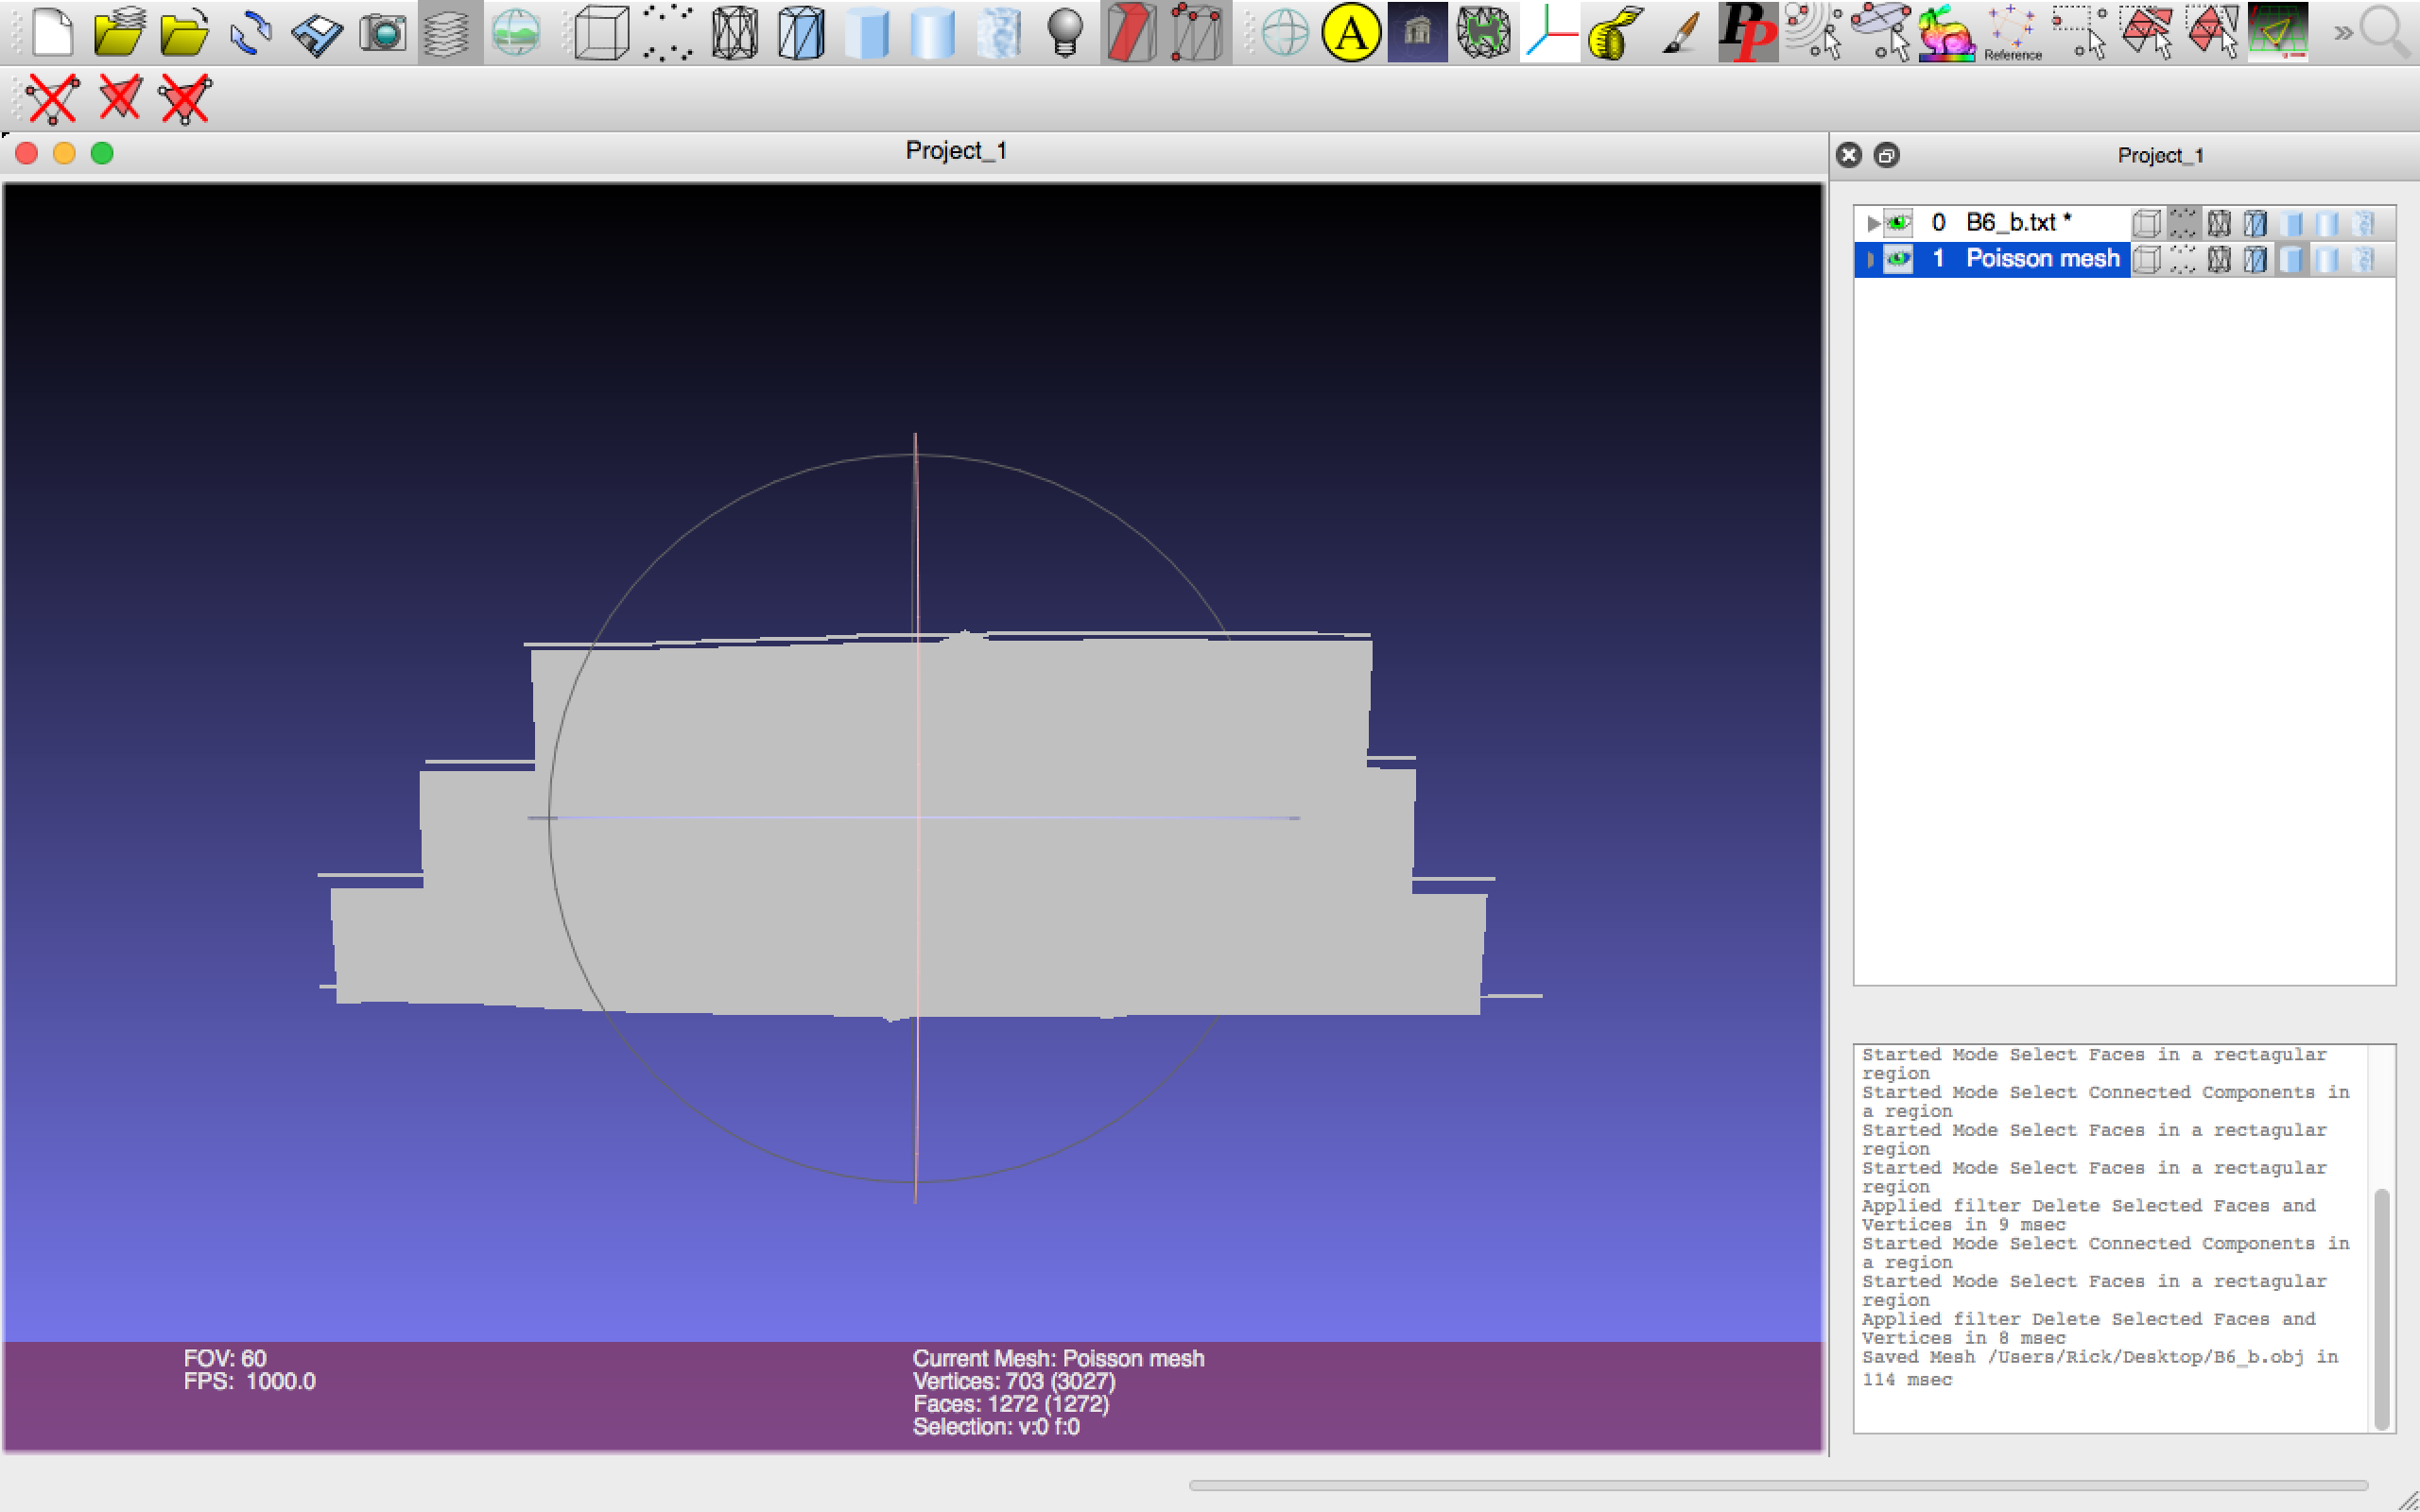The image size is (2420, 1512).
Task: Enable flat lines render mode in toolbar
Action: point(801,32)
